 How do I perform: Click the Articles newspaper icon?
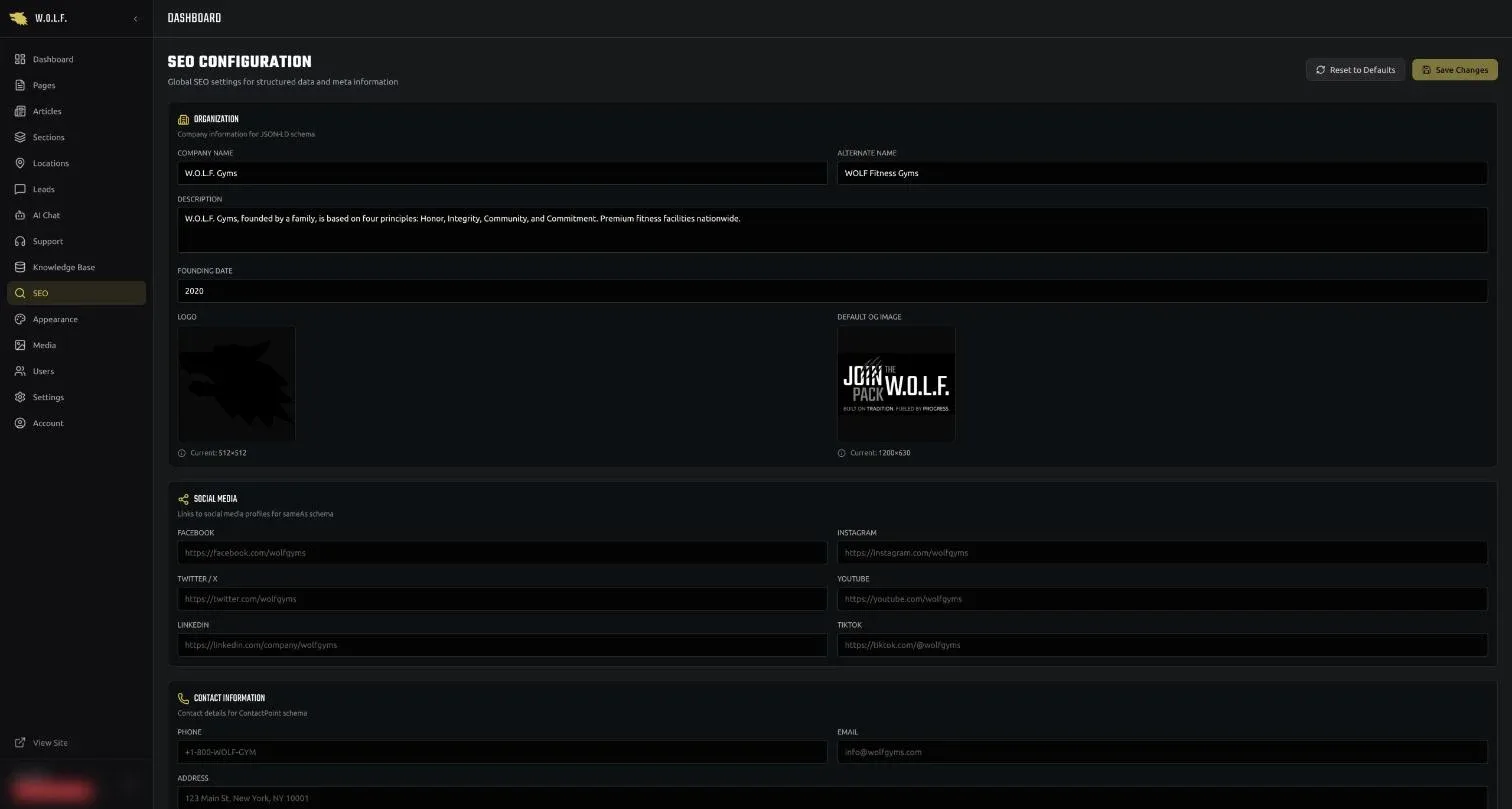click(20, 111)
